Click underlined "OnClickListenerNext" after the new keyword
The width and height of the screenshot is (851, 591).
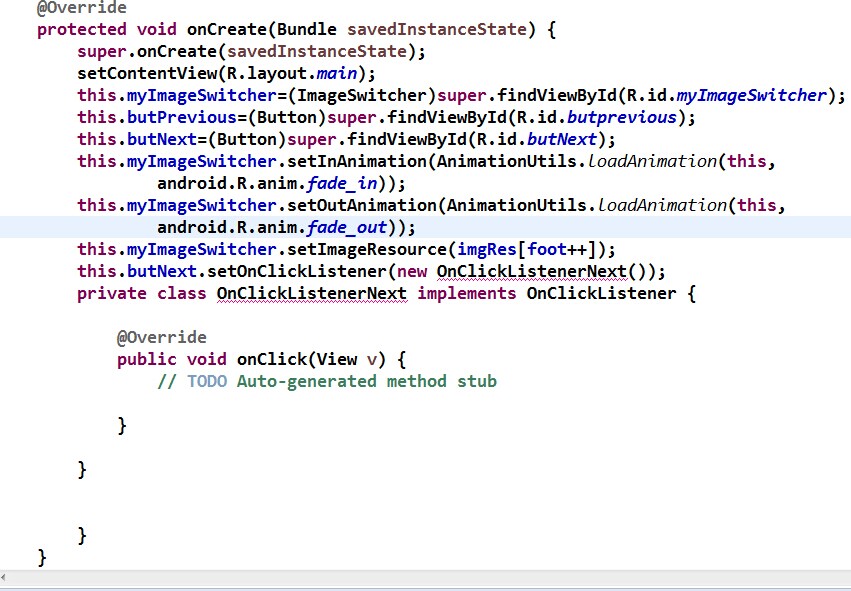[x=531, y=271]
